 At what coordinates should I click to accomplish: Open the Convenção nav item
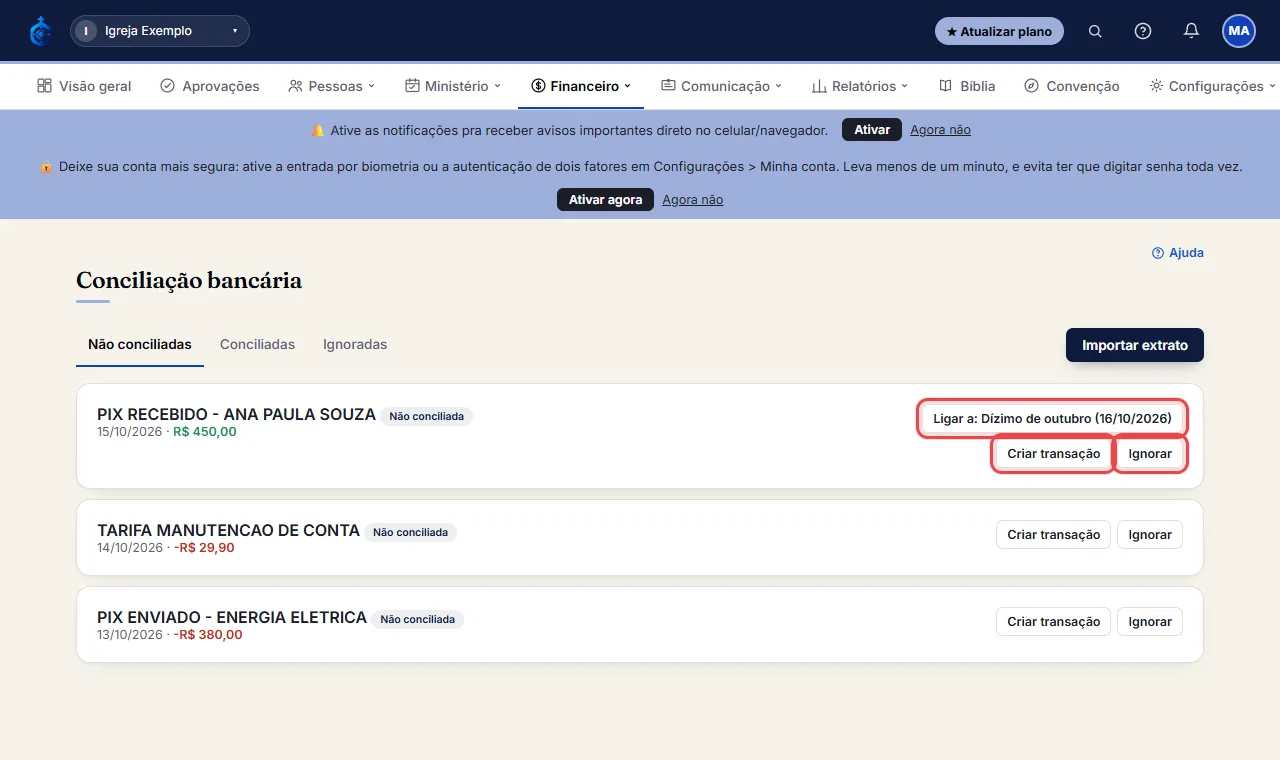(x=1072, y=86)
